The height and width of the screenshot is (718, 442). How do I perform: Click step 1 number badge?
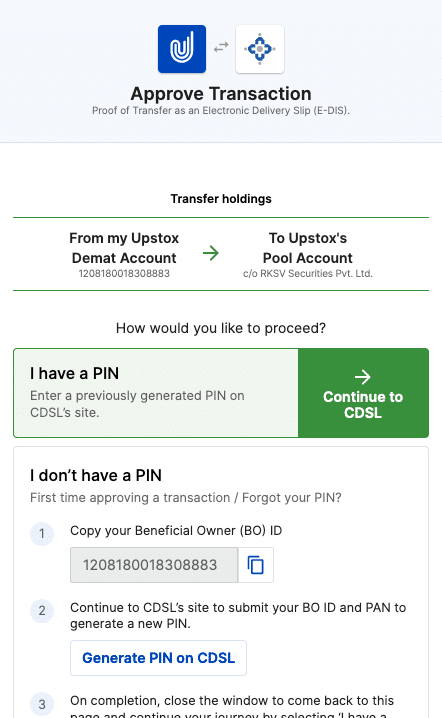click(x=42, y=533)
